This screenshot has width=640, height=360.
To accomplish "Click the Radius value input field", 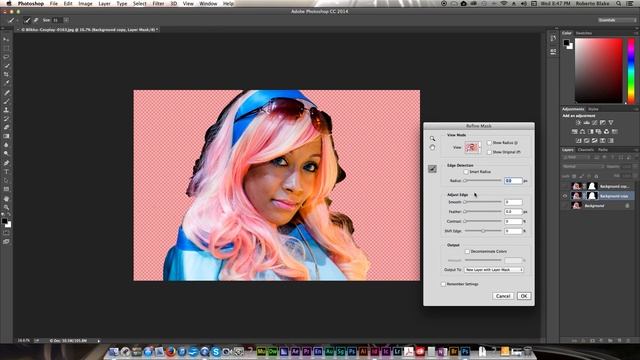I will coord(513,181).
